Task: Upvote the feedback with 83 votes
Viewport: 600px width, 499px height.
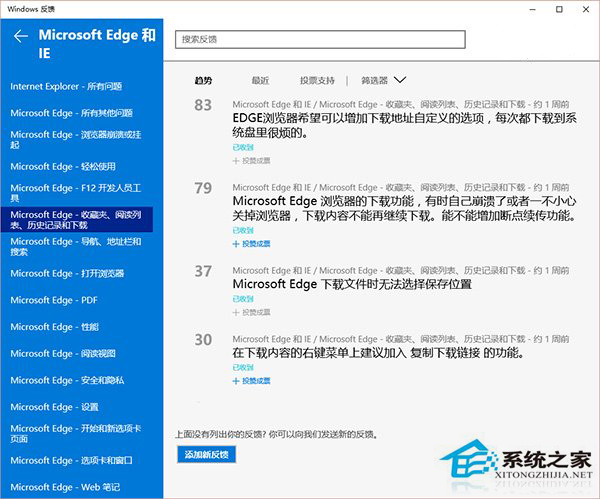Action: coord(251,161)
